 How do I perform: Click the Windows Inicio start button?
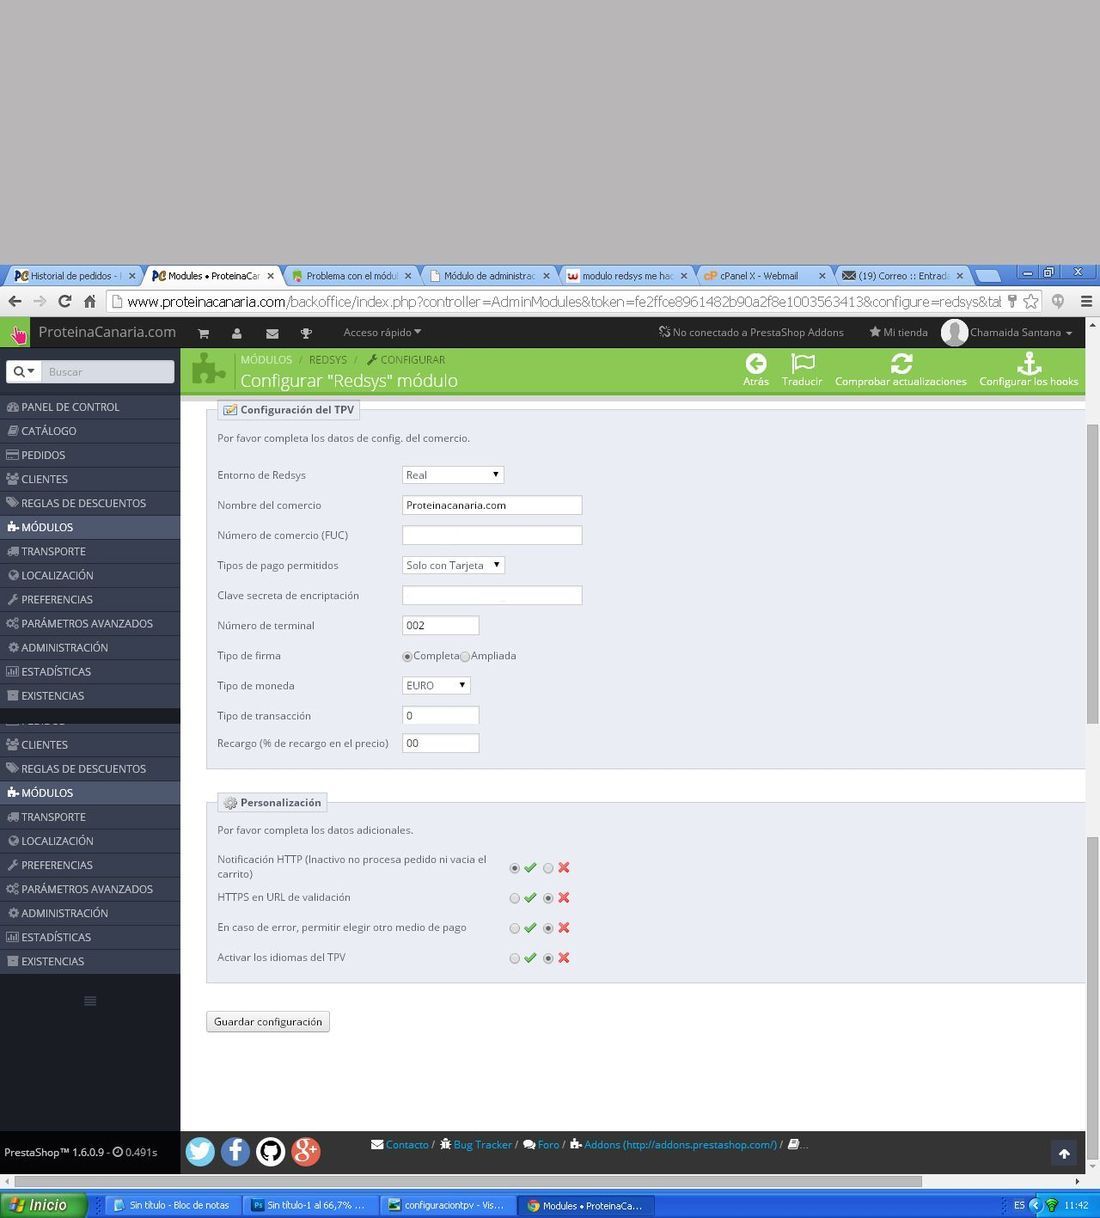click(43, 1205)
